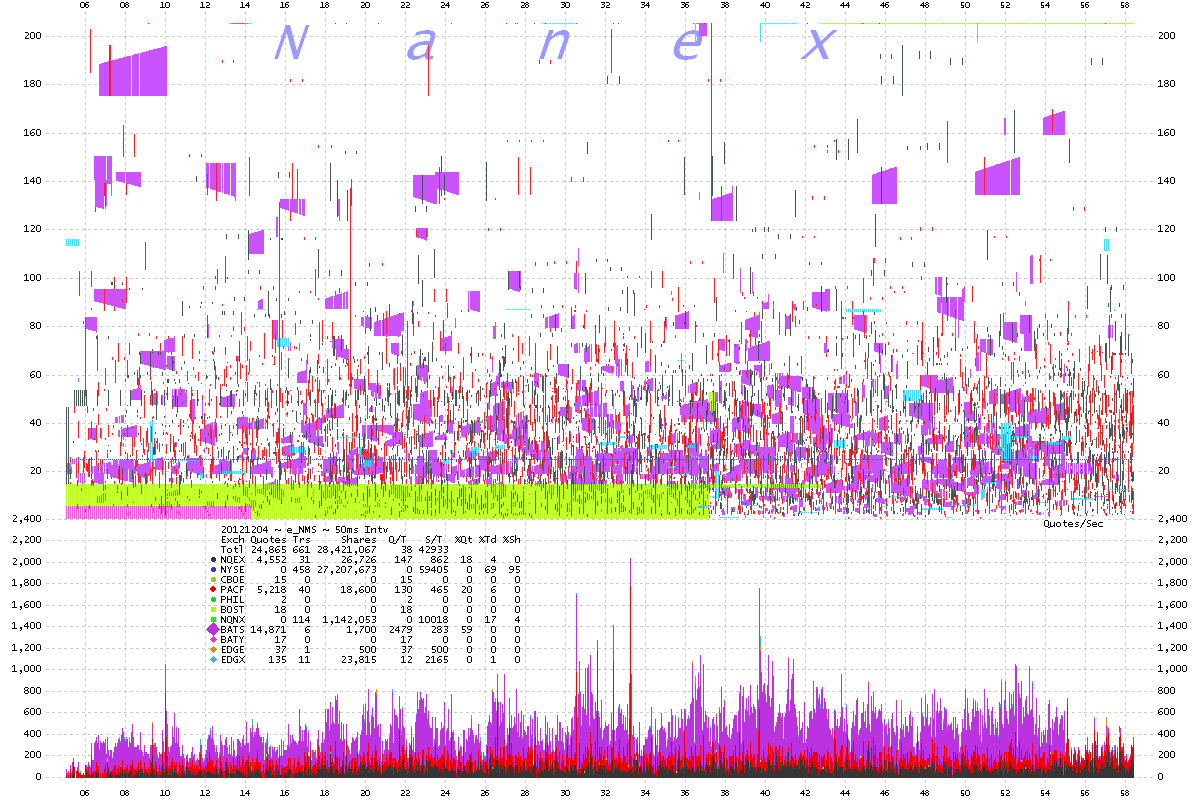Click the 'Trs' column header
The height and width of the screenshot is (800, 1200).
[301, 539]
